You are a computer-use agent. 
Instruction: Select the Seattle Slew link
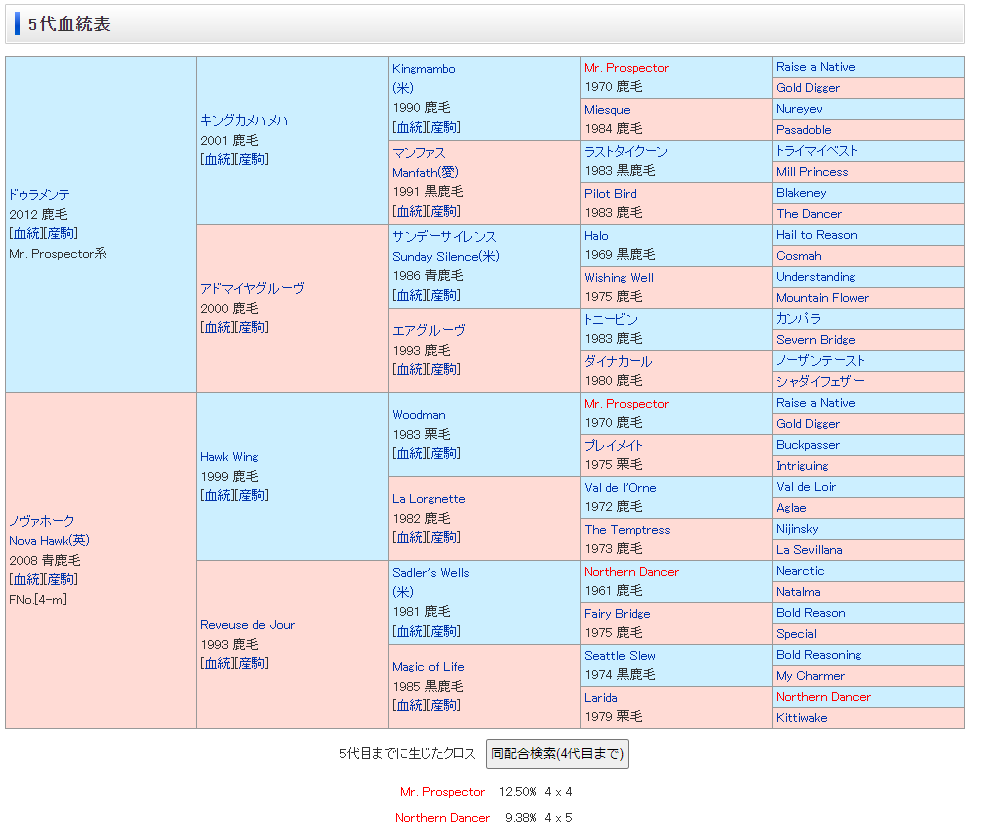[x=620, y=656]
